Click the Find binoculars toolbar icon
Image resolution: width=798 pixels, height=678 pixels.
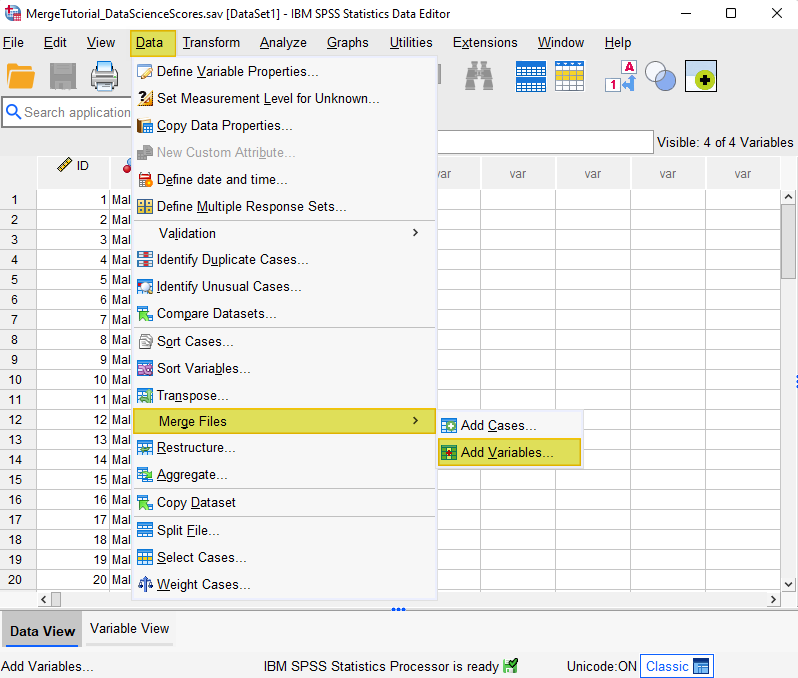(x=479, y=76)
